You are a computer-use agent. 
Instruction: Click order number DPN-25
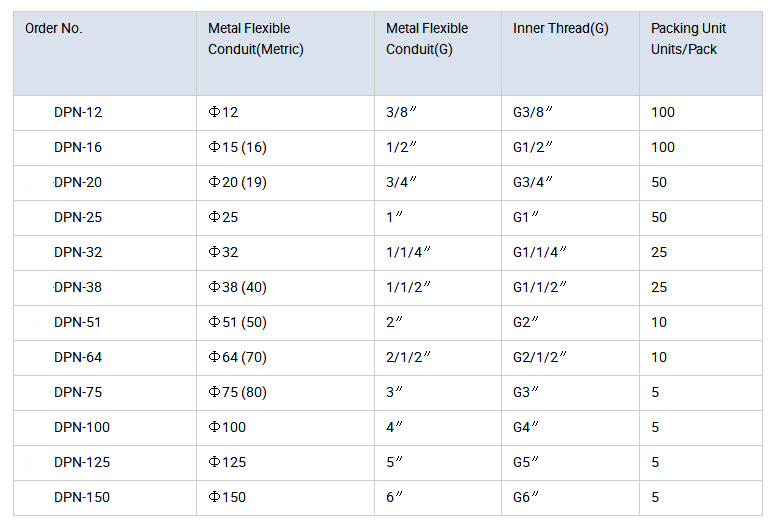[78, 217]
